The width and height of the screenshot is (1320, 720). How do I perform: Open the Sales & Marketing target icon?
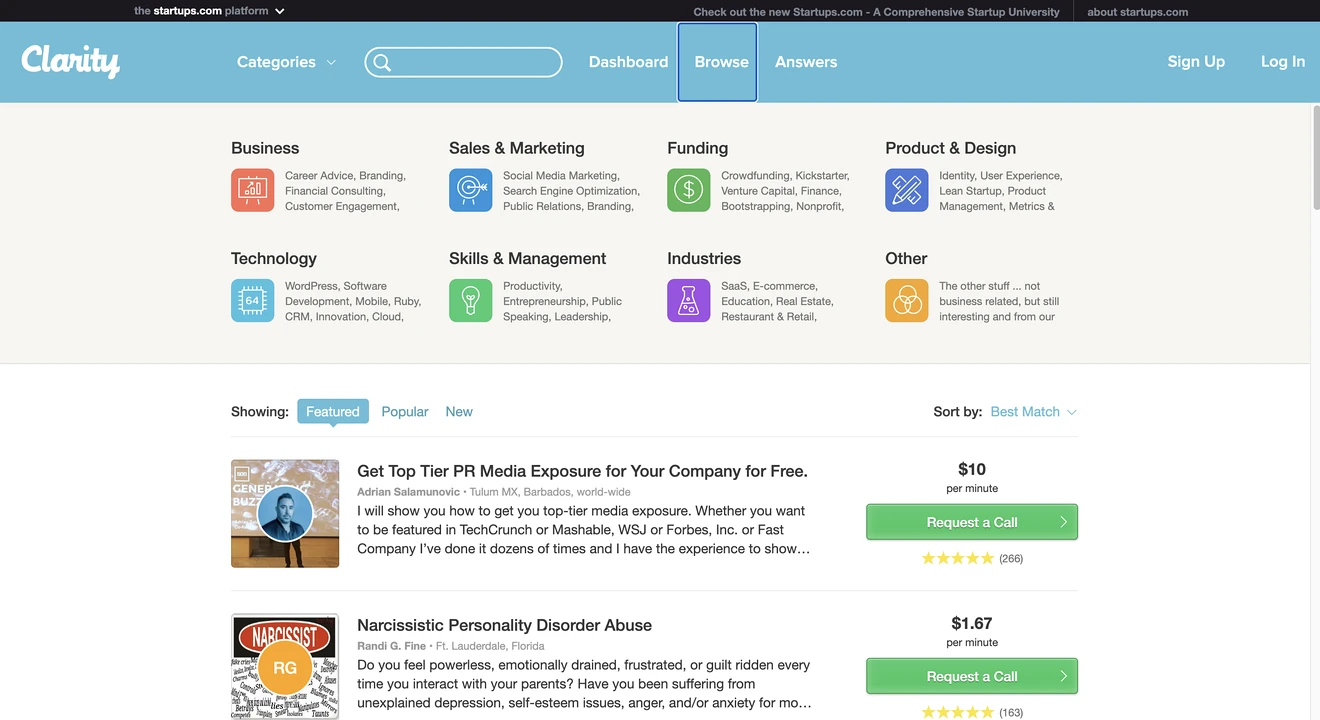click(x=470, y=190)
